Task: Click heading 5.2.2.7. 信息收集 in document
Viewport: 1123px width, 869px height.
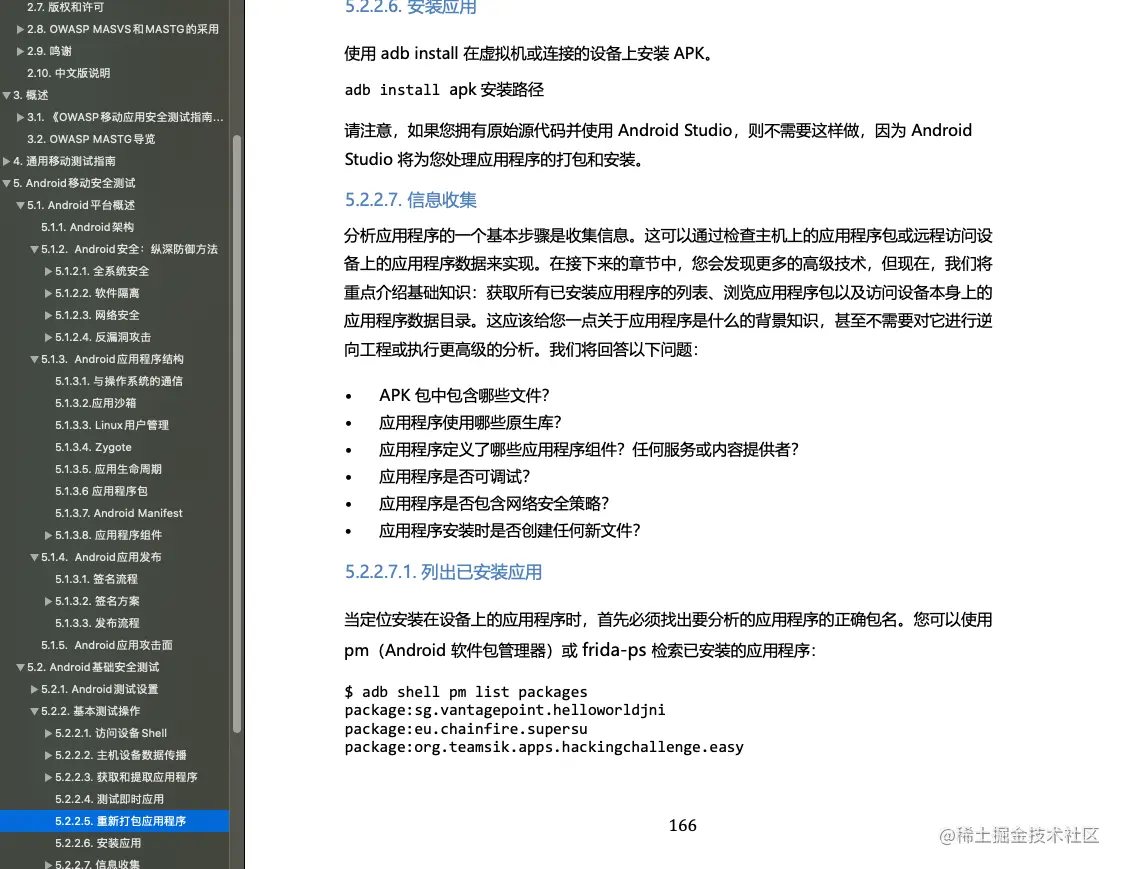Action: 410,200
